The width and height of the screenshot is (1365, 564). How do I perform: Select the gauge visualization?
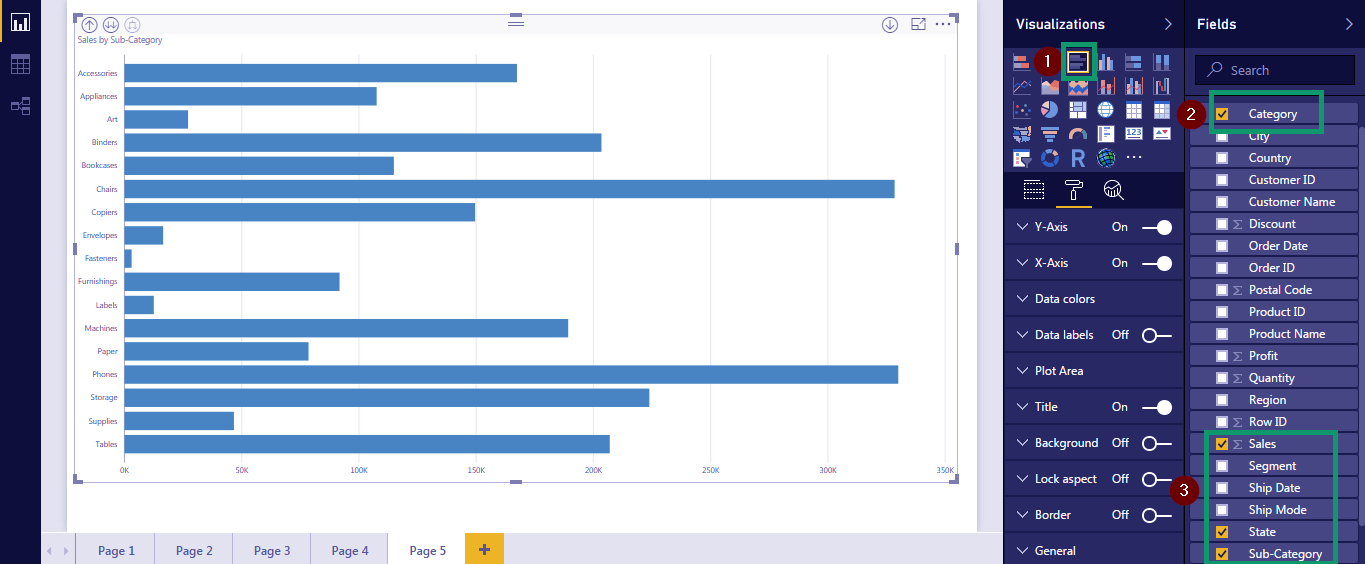point(1078,134)
